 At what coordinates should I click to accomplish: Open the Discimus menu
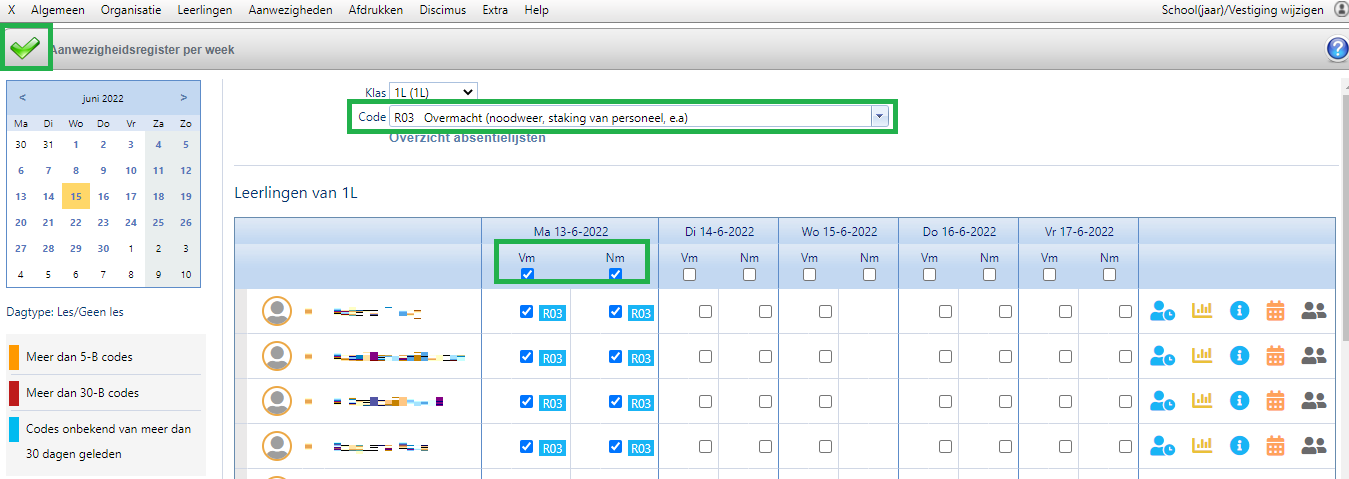click(x=442, y=10)
